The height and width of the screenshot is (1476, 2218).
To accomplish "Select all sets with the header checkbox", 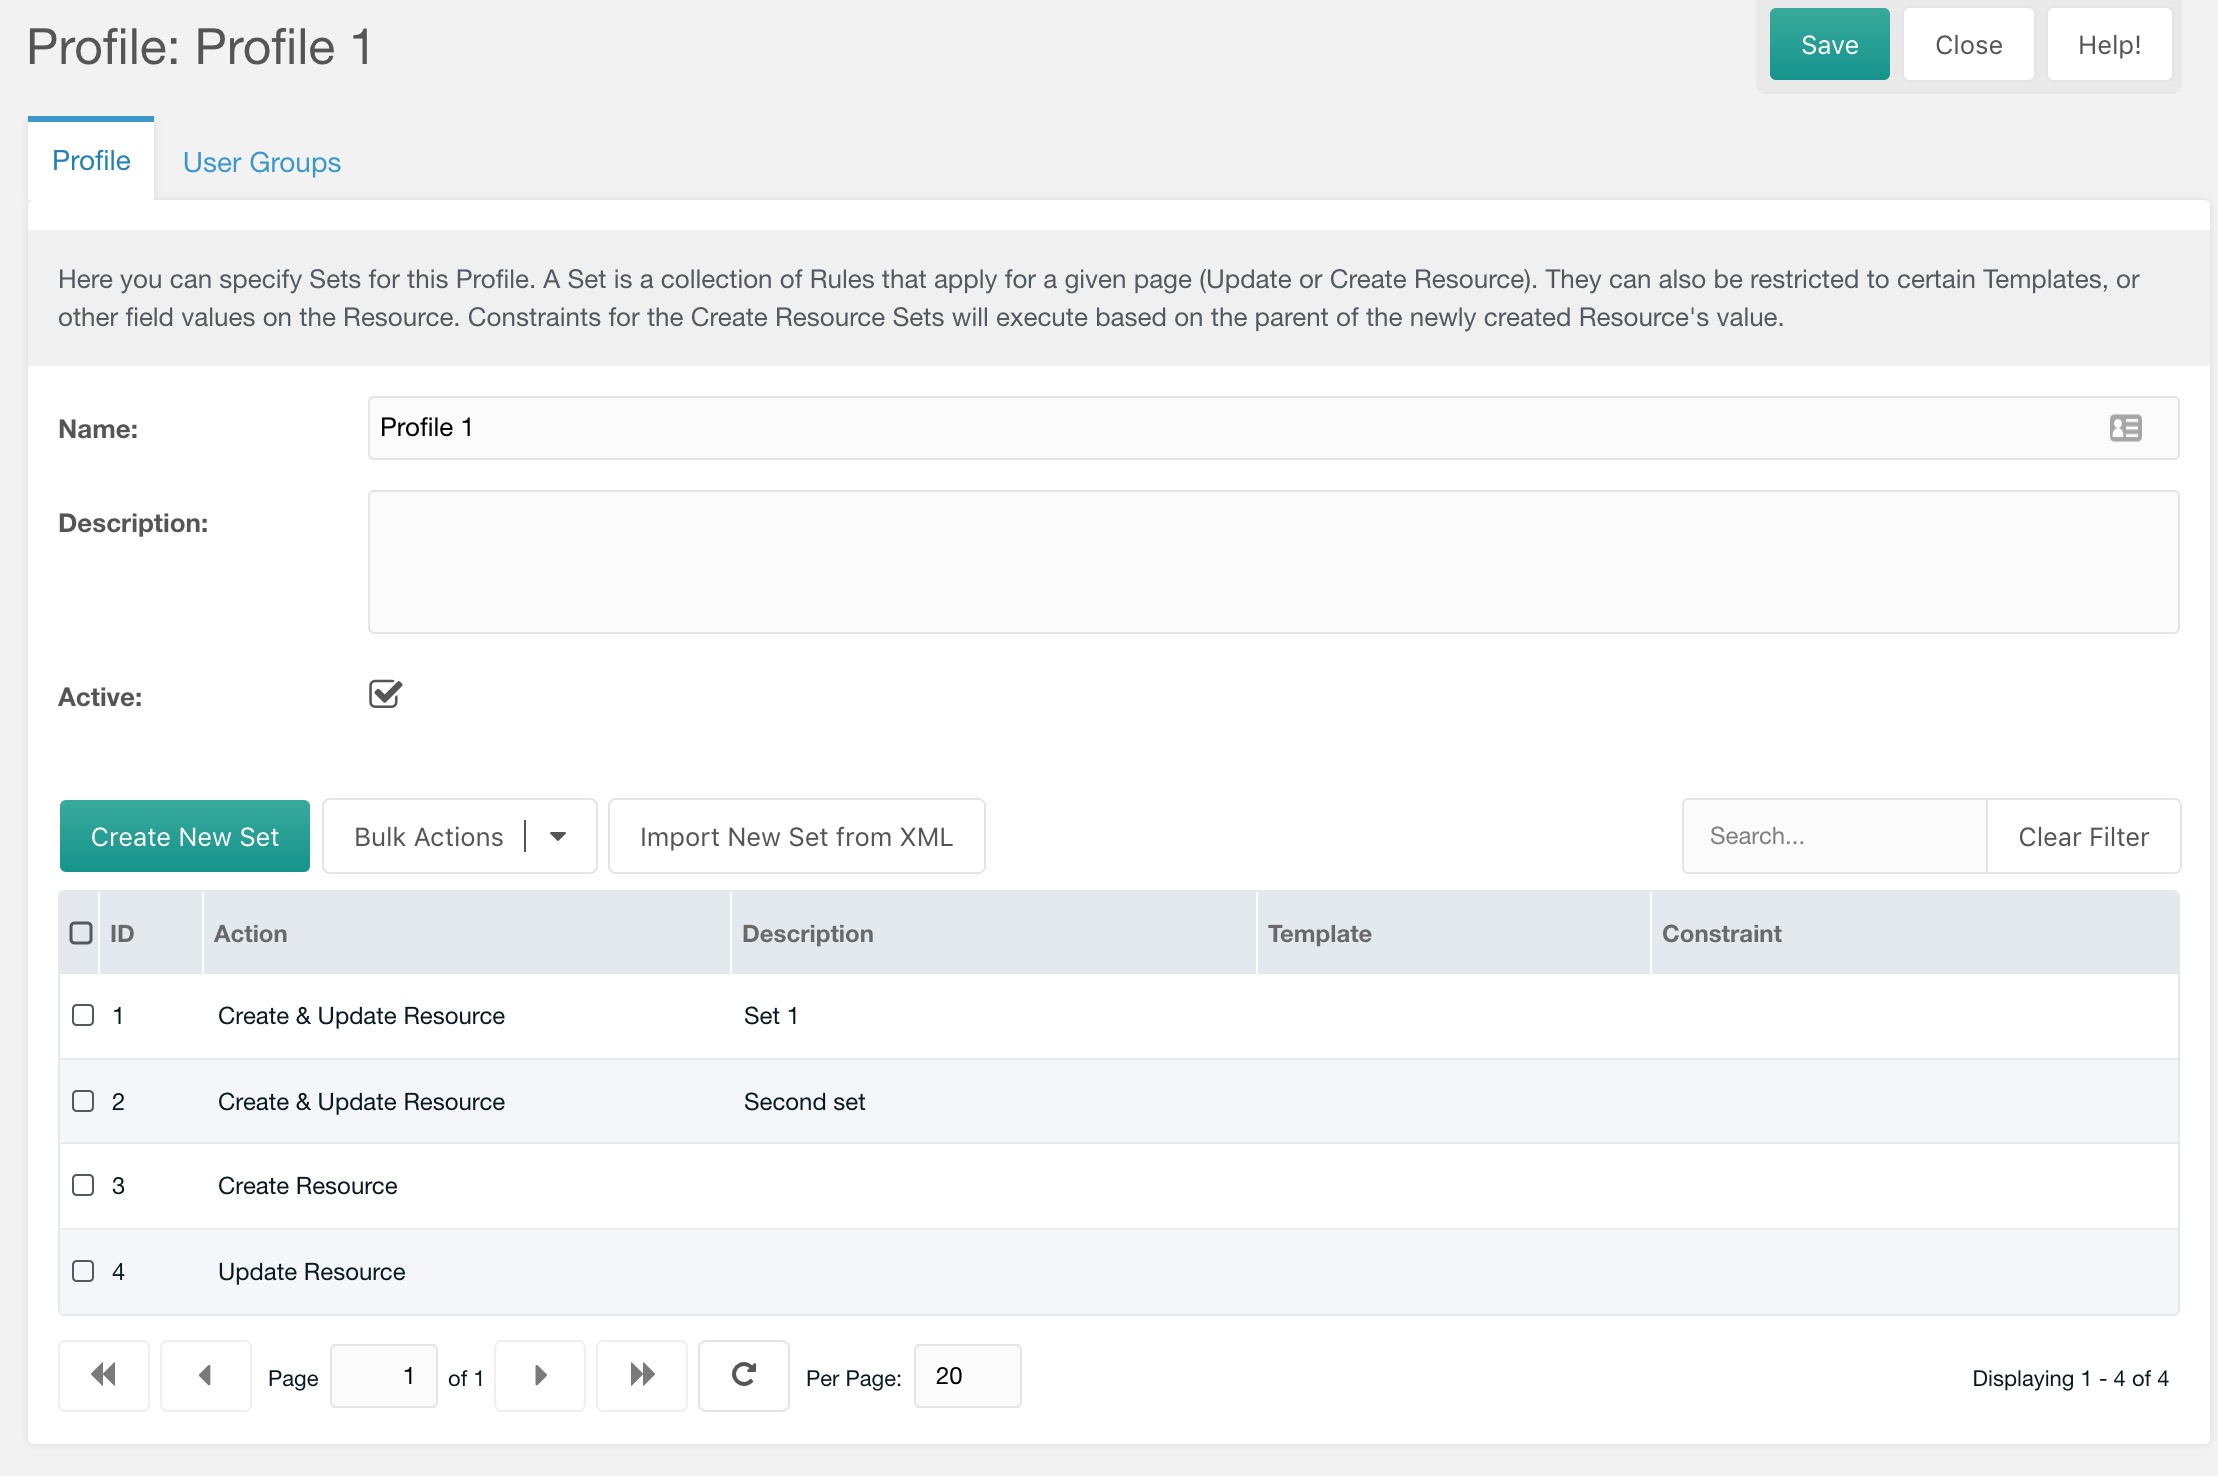I will tap(80, 932).
